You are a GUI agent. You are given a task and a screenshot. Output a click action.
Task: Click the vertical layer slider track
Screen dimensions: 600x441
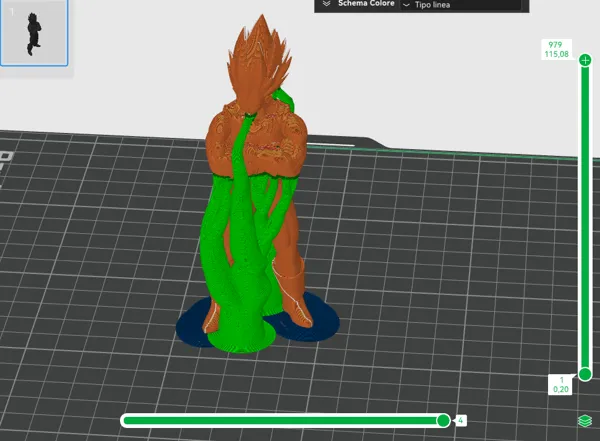(585, 217)
